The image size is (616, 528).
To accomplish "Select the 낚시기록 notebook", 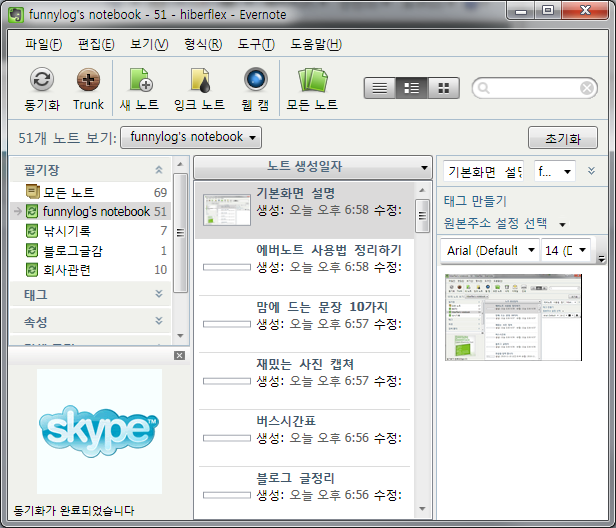I will coord(91,231).
